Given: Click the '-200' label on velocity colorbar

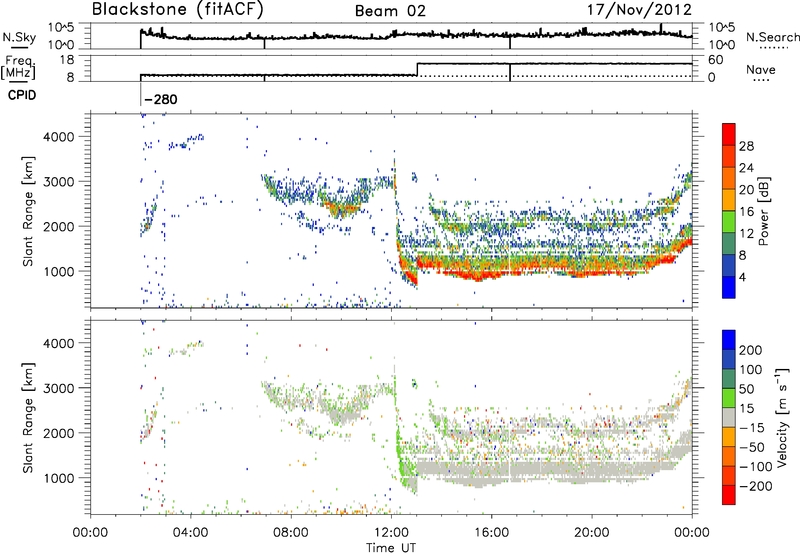Looking at the screenshot, I should click(x=755, y=486).
